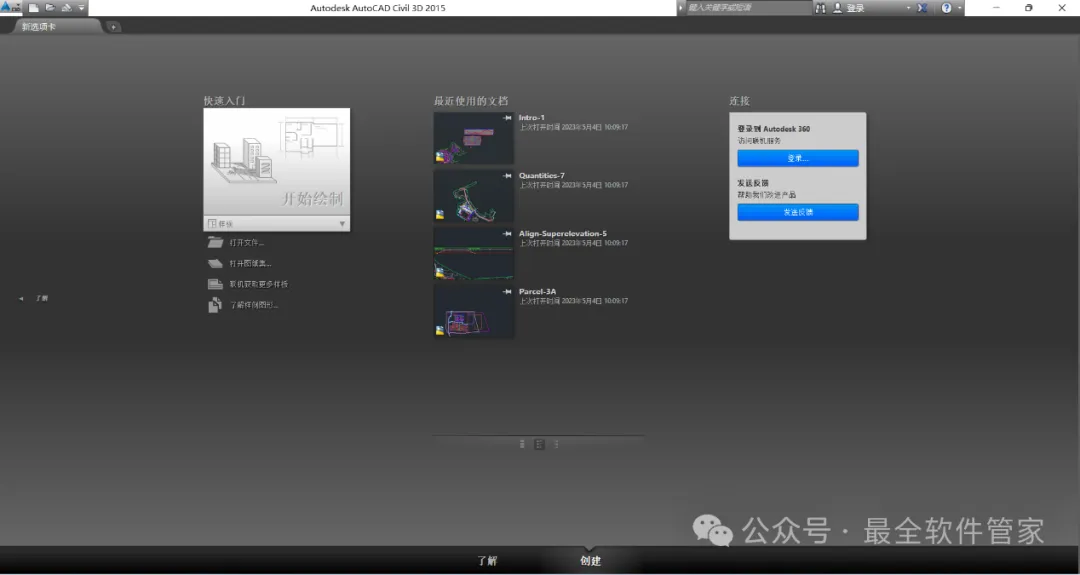1080x575 pixels.
Task: Click the Intro-1 file name
Action: [532, 118]
